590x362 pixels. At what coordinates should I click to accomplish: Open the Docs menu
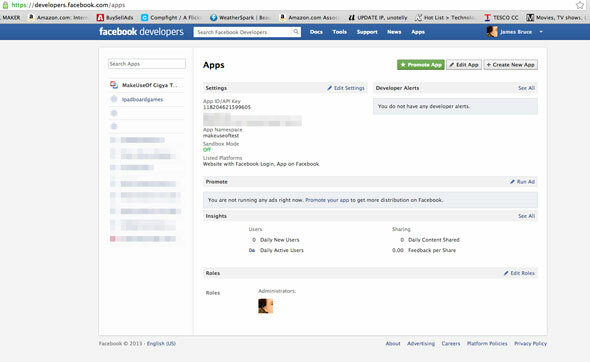pyautogui.click(x=316, y=32)
